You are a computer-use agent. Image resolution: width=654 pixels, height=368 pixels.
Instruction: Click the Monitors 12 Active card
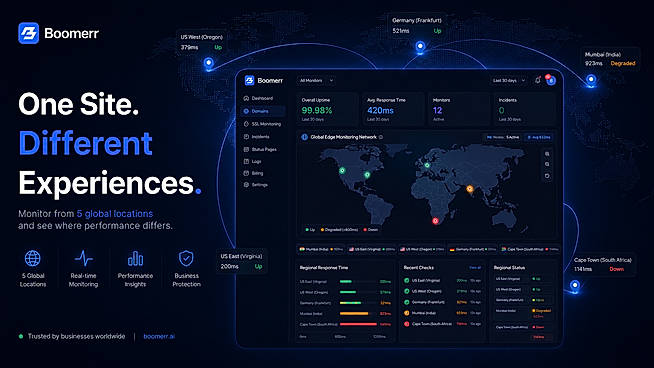tap(459, 109)
